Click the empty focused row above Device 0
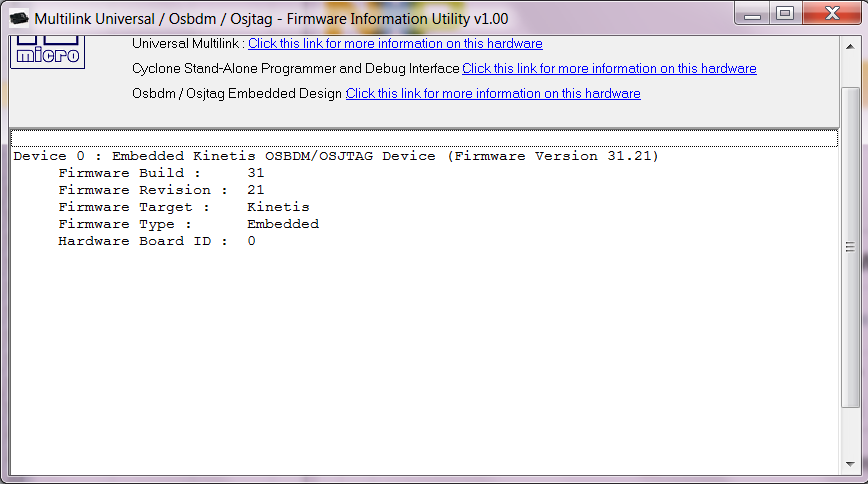 pos(424,138)
